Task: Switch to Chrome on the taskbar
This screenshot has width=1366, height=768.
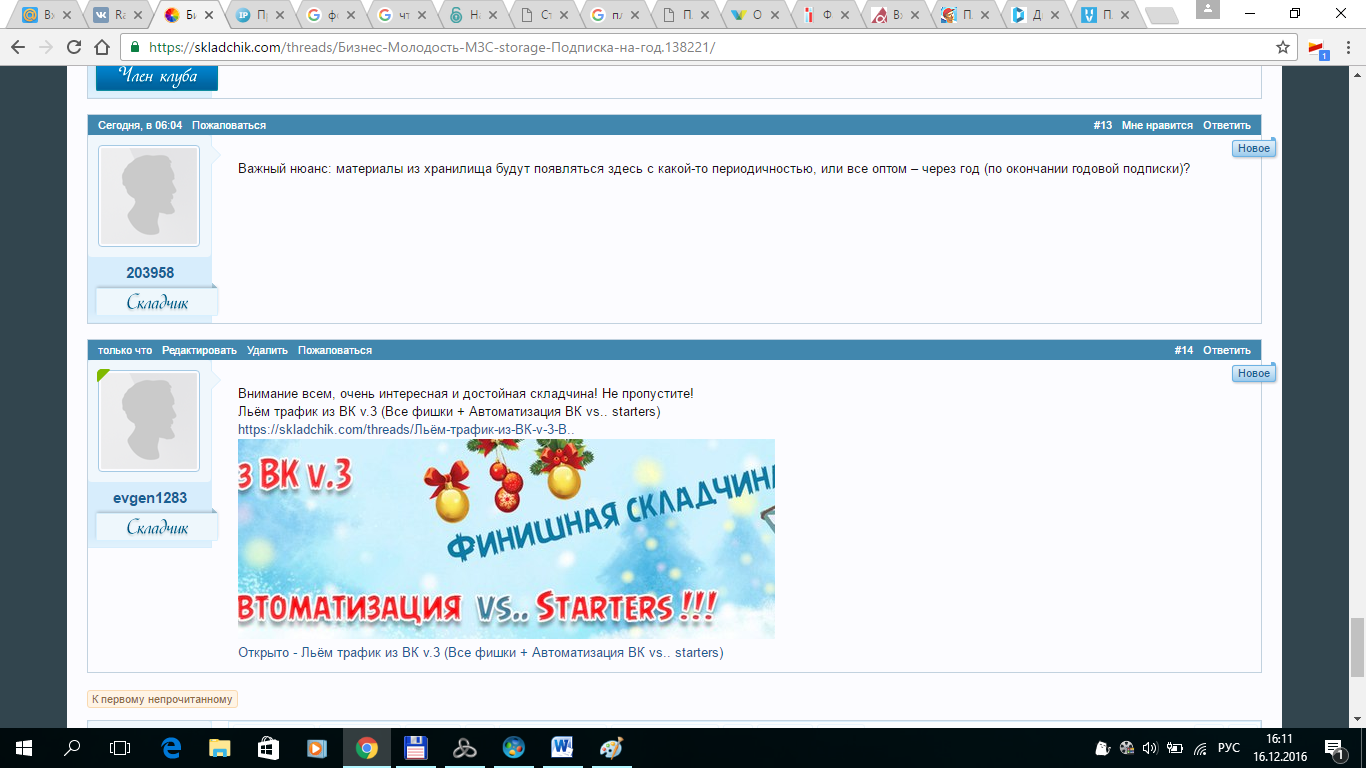Action: 366,747
